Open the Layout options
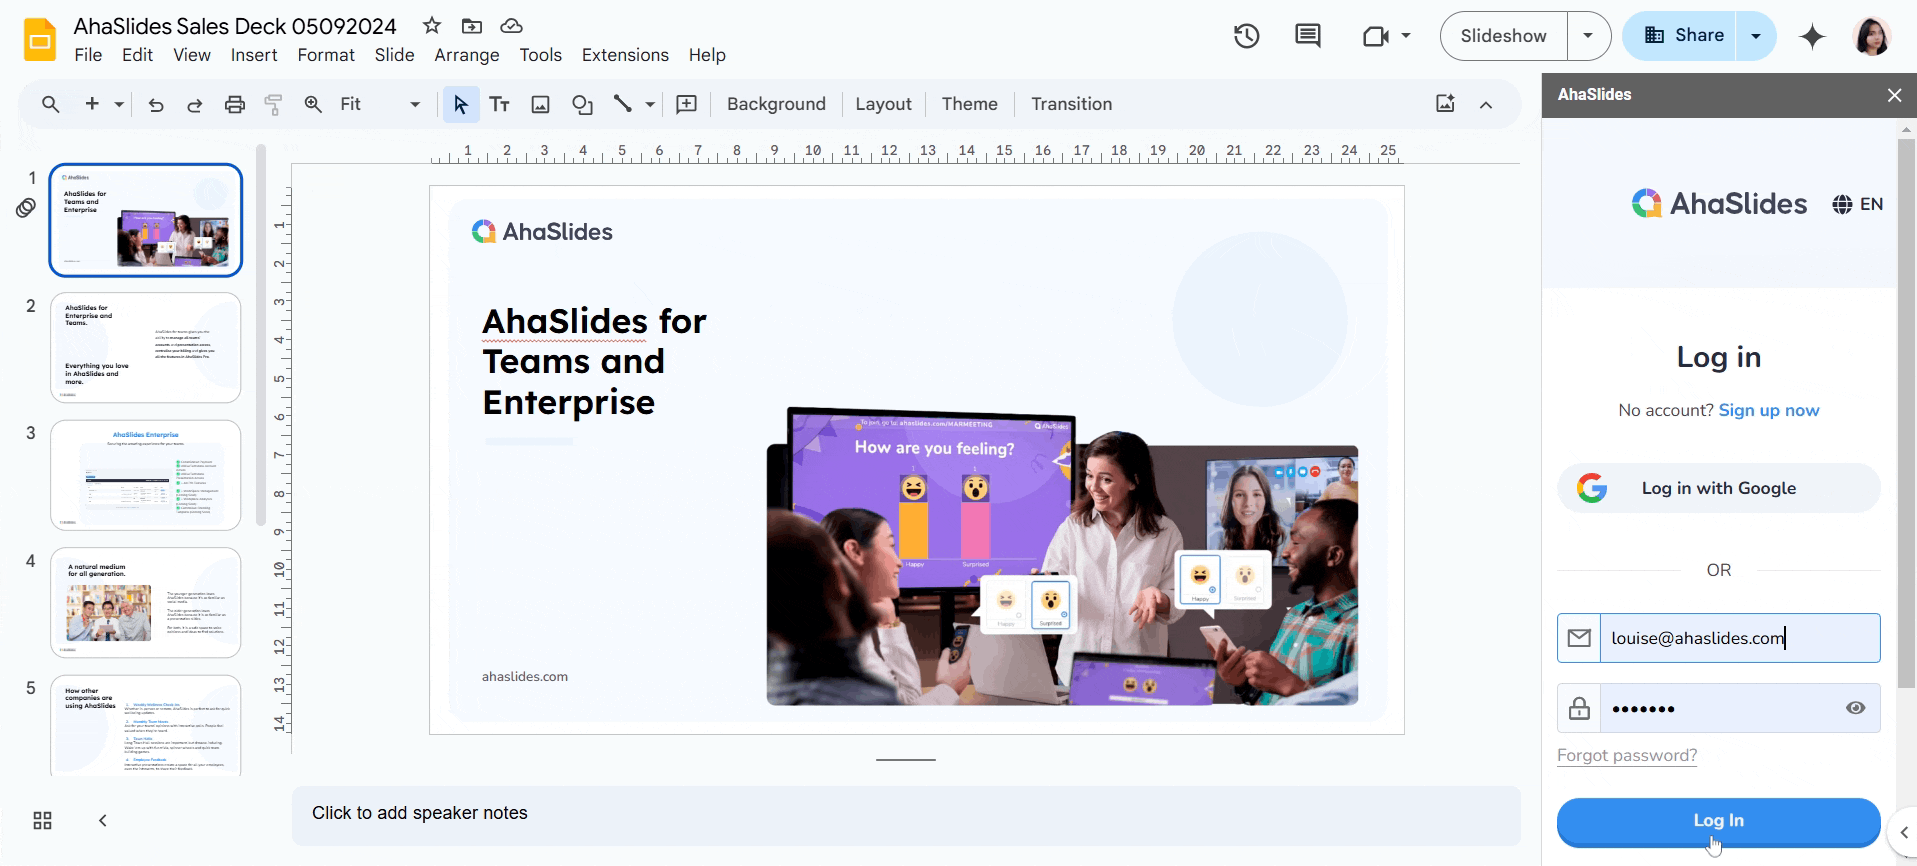The width and height of the screenshot is (1917, 866). coord(884,104)
